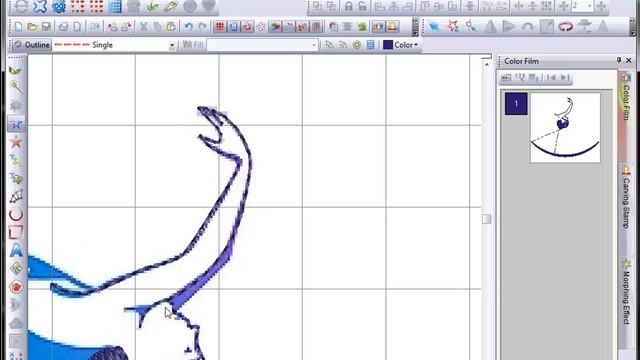Select the red flower motif tool
The image size is (640, 360).
tap(16, 287)
